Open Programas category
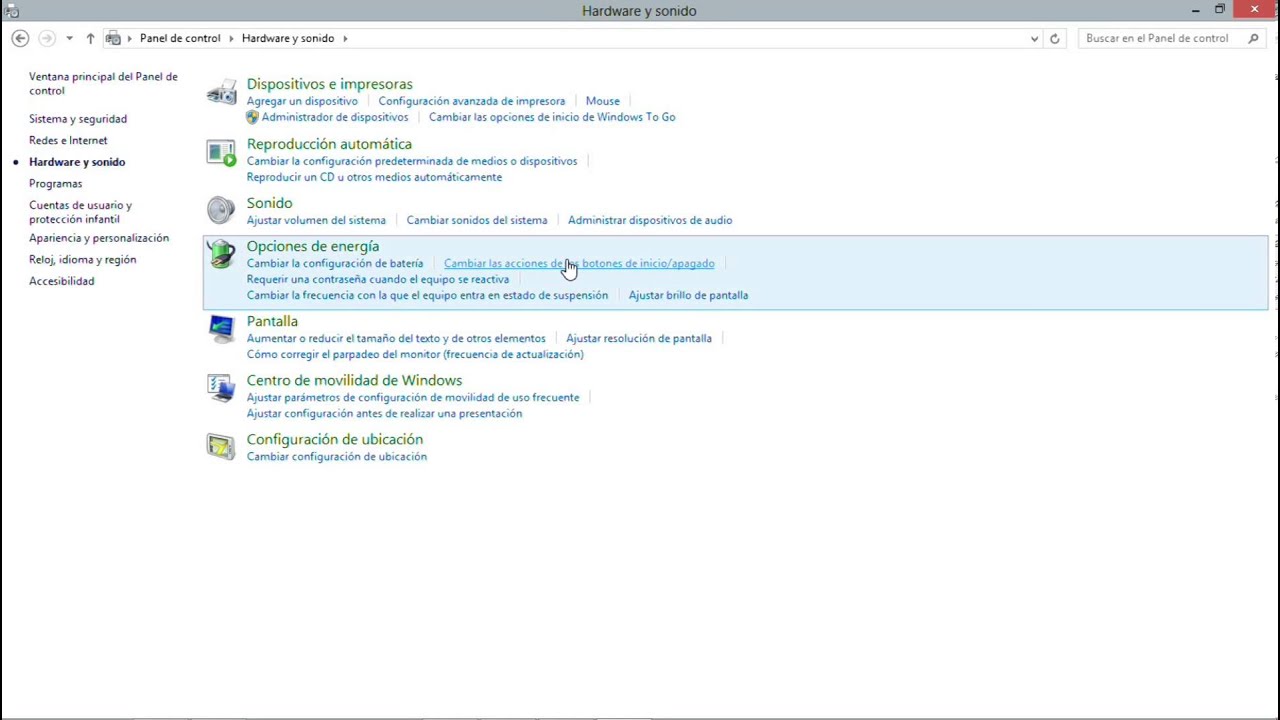Viewport: 1280px width, 720px height. (x=55, y=184)
